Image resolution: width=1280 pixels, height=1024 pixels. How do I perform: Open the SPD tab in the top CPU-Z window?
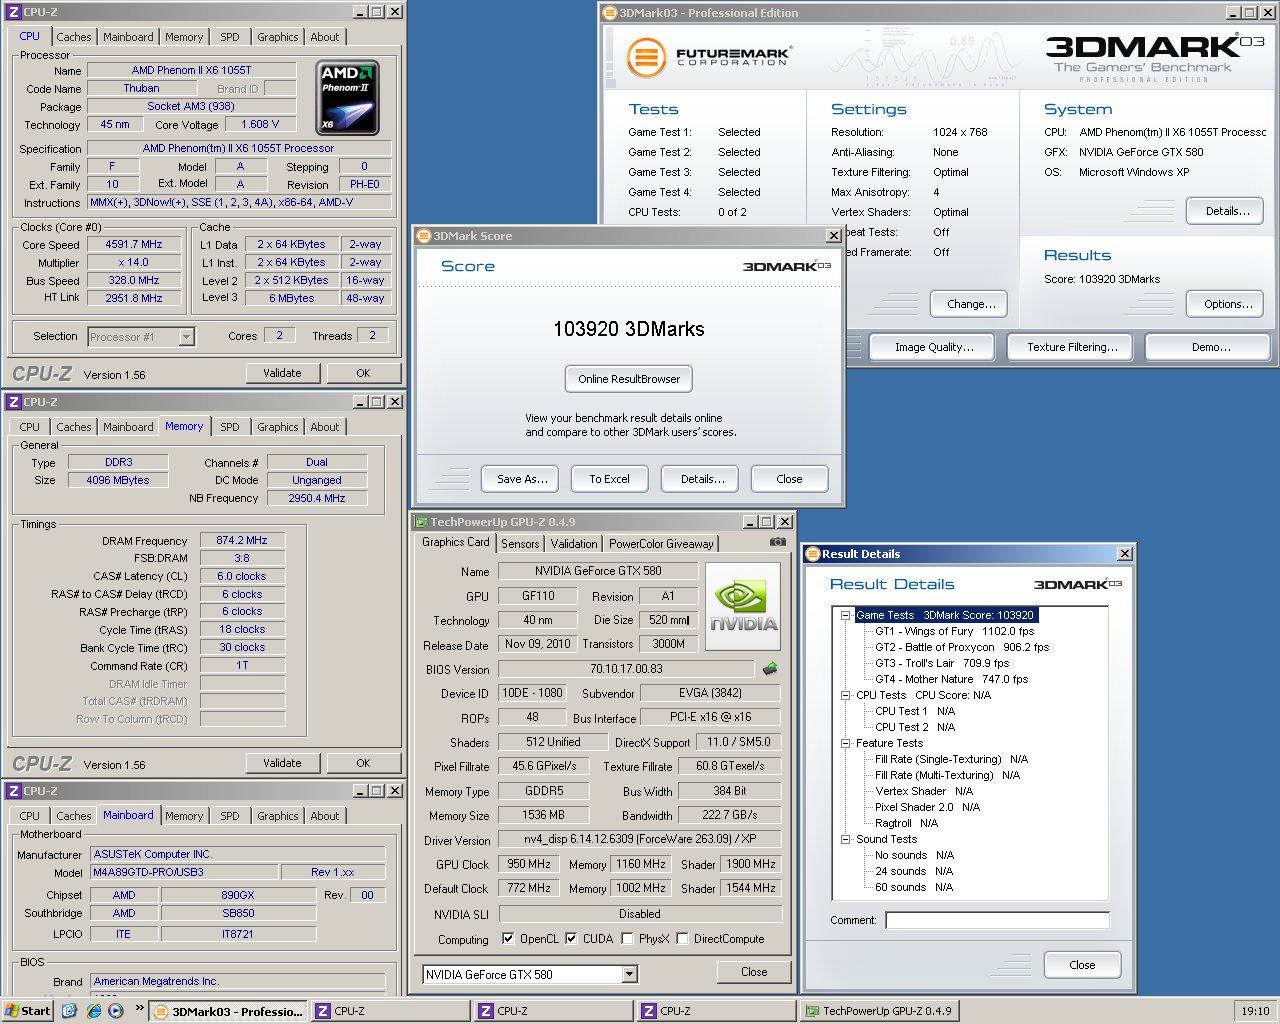[x=230, y=37]
